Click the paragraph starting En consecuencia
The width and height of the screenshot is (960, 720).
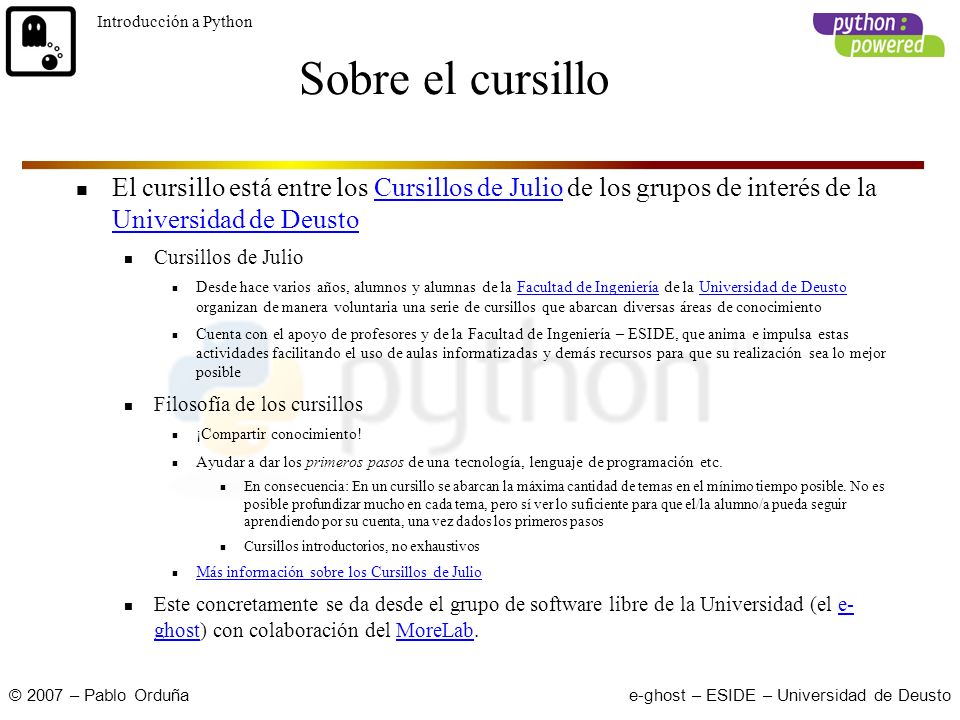point(564,504)
